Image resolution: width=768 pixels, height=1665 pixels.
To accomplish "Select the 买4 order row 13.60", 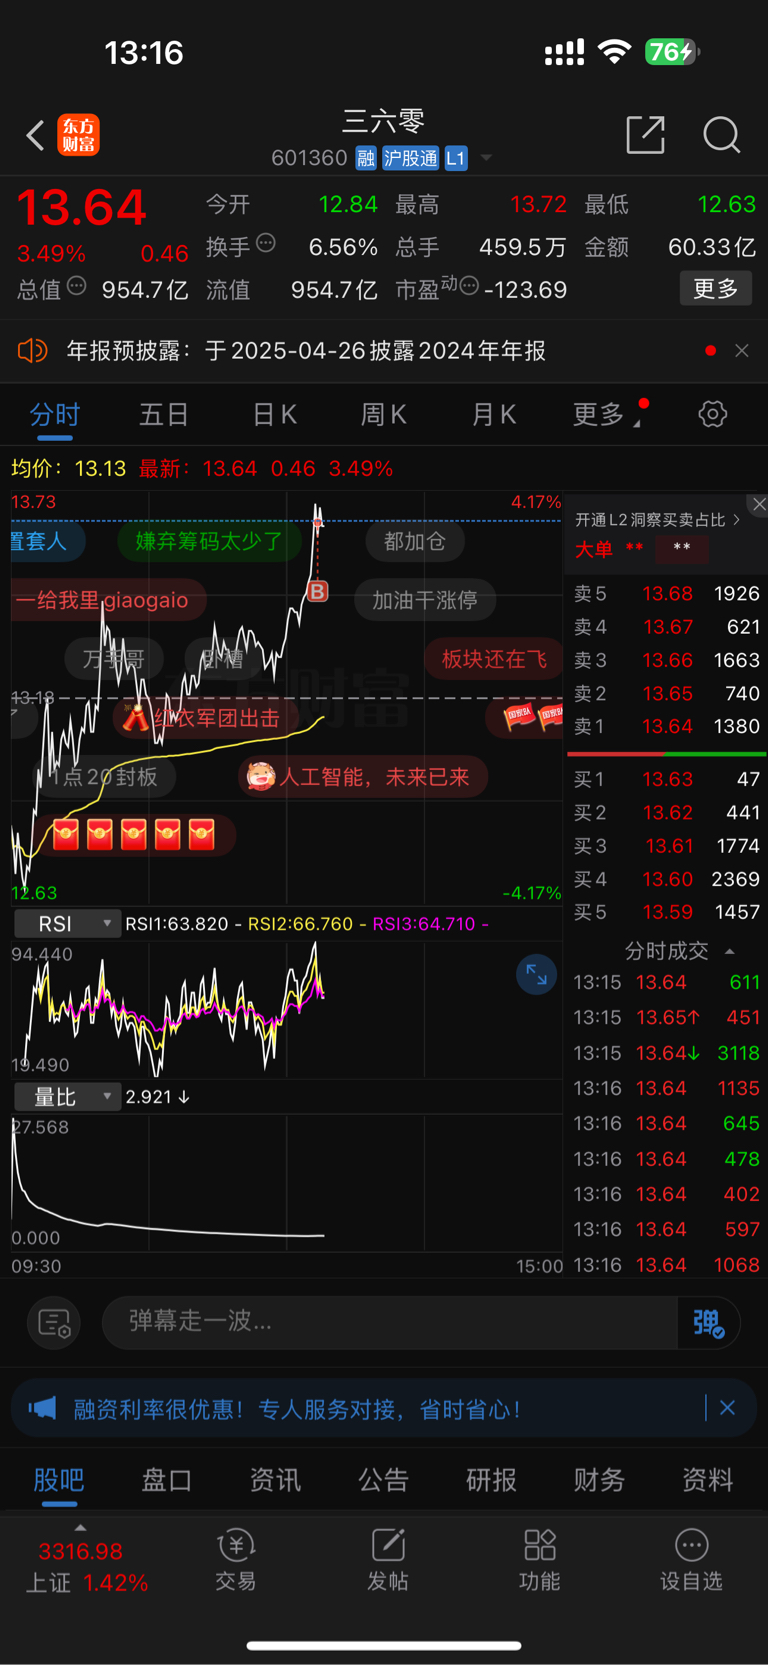I will point(666,879).
